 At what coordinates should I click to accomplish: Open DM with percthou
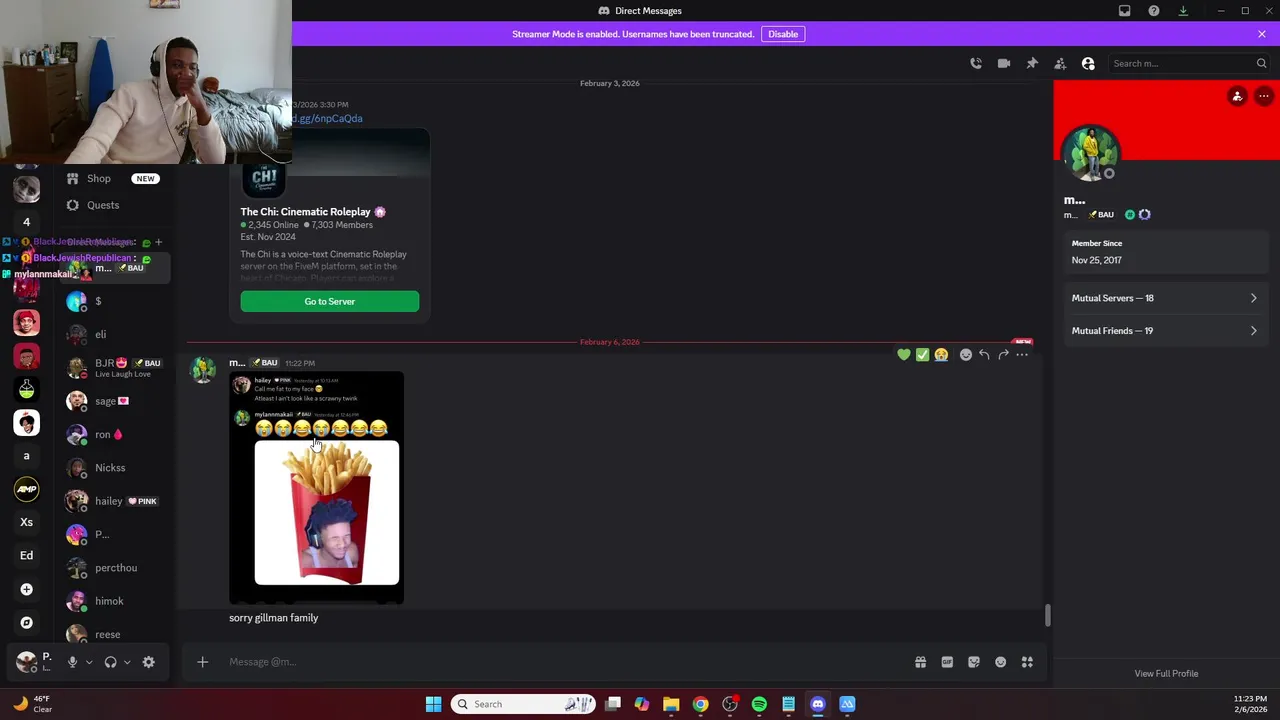(113, 568)
